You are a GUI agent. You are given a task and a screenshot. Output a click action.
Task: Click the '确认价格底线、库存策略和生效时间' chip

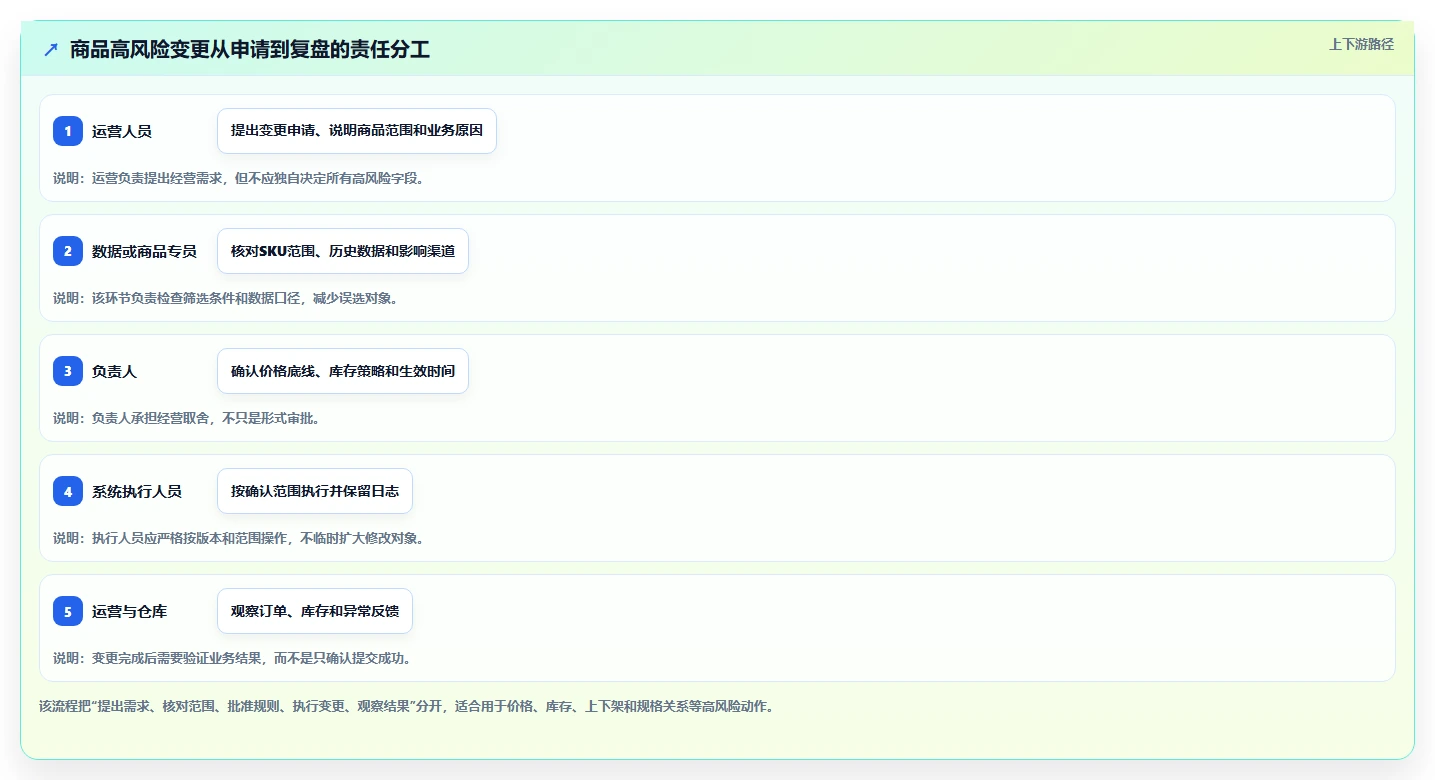coord(343,371)
